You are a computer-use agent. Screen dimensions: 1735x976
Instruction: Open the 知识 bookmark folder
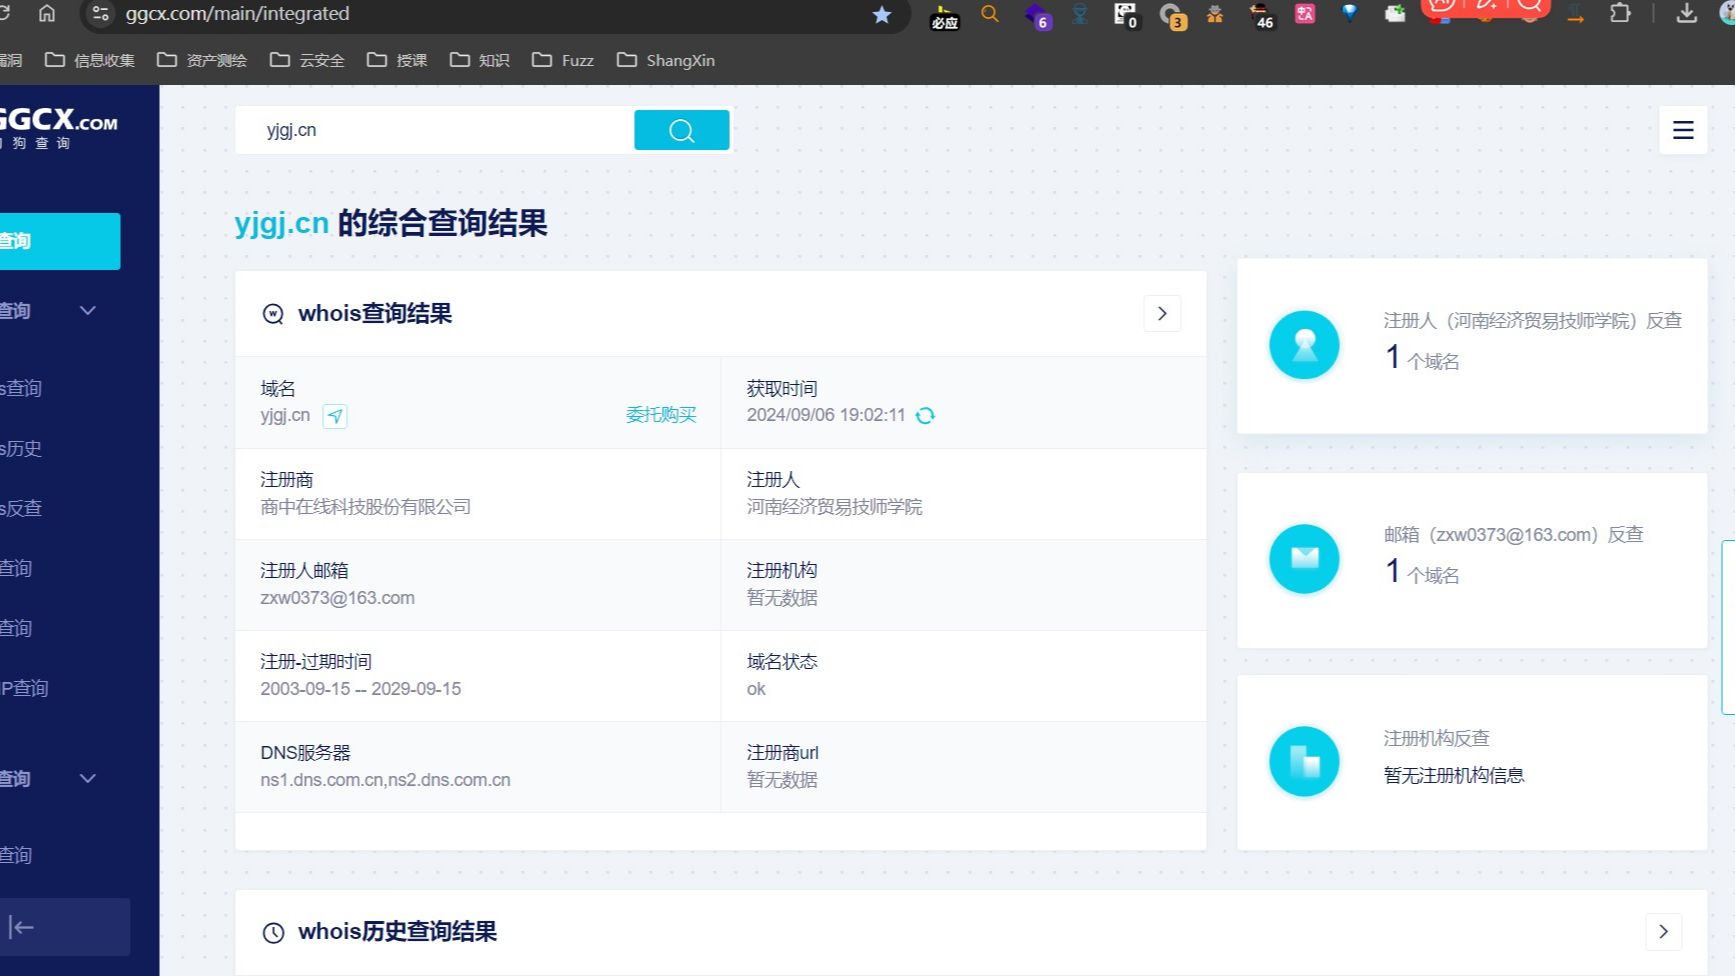(x=480, y=60)
